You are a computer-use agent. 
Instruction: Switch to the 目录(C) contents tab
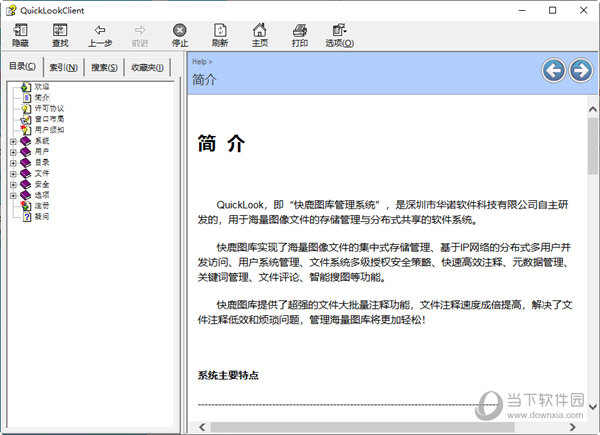(x=23, y=66)
